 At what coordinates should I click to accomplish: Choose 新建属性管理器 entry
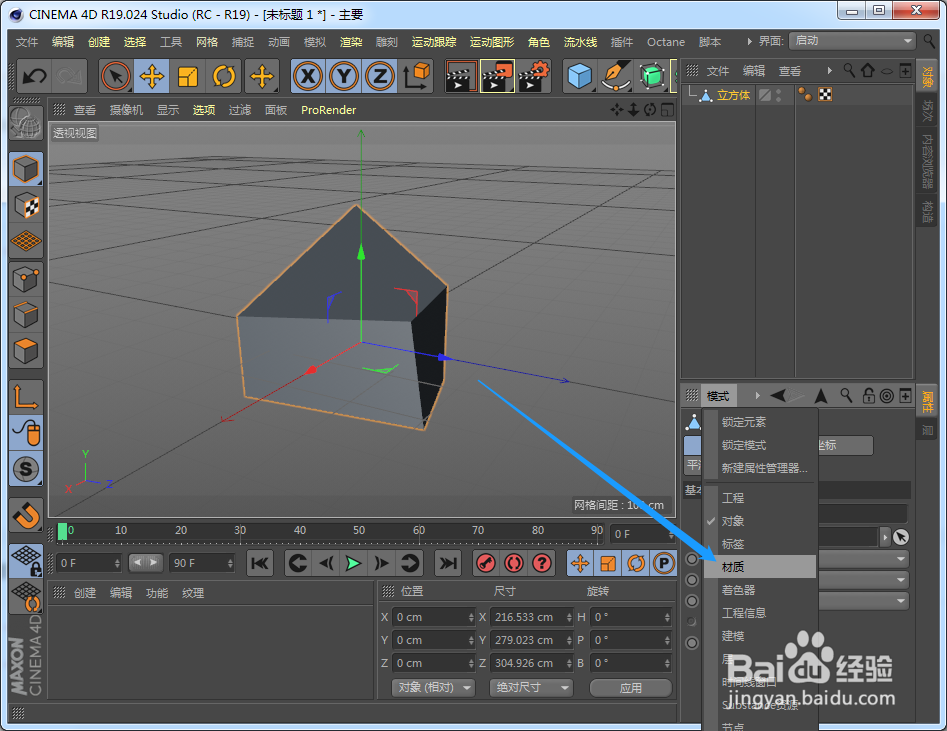coord(760,468)
